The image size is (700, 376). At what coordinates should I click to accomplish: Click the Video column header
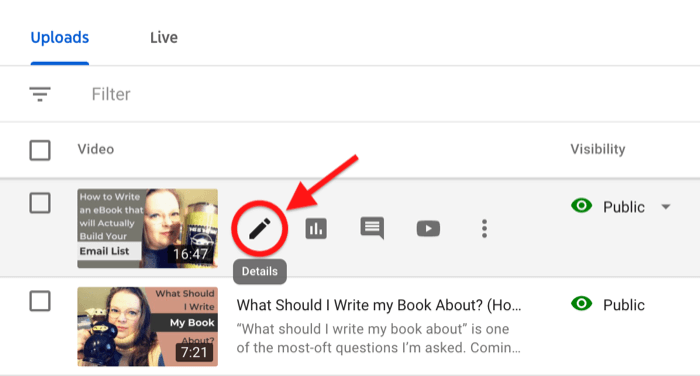tap(96, 149)
